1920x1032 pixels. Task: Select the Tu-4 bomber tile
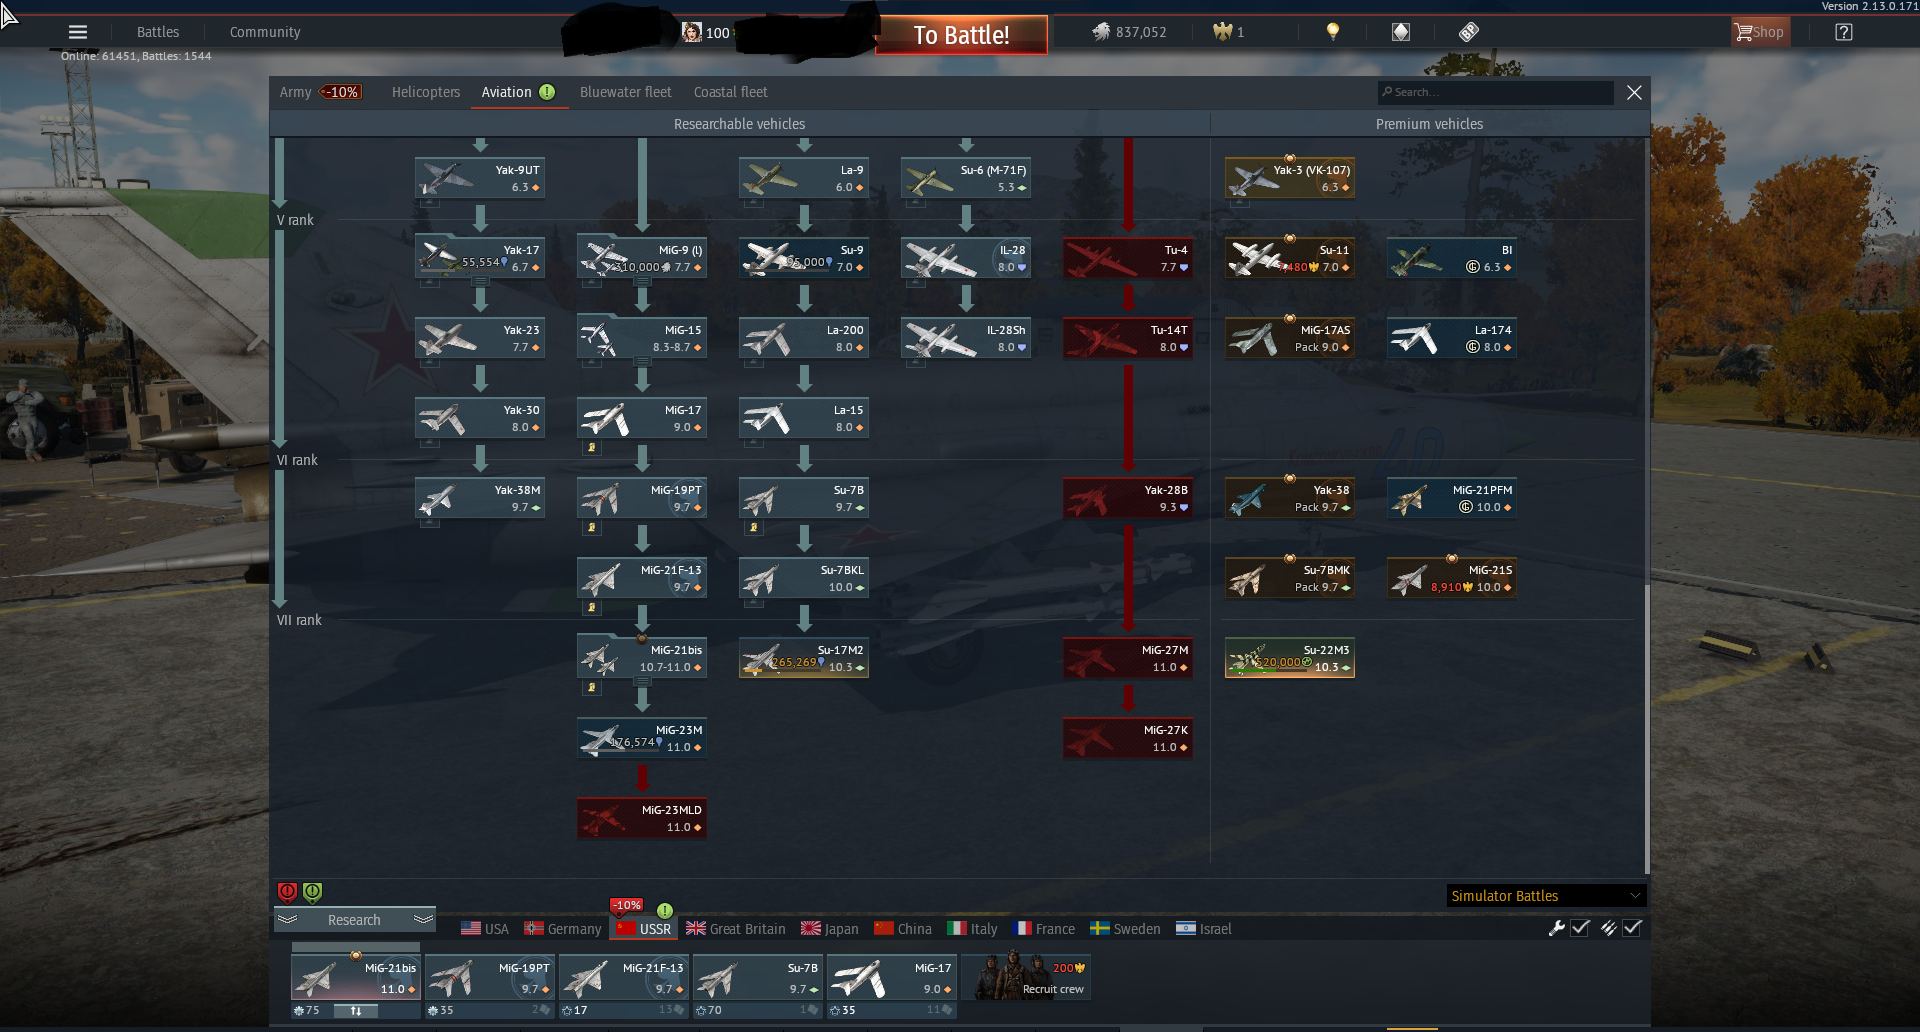tap(1128, 258)
